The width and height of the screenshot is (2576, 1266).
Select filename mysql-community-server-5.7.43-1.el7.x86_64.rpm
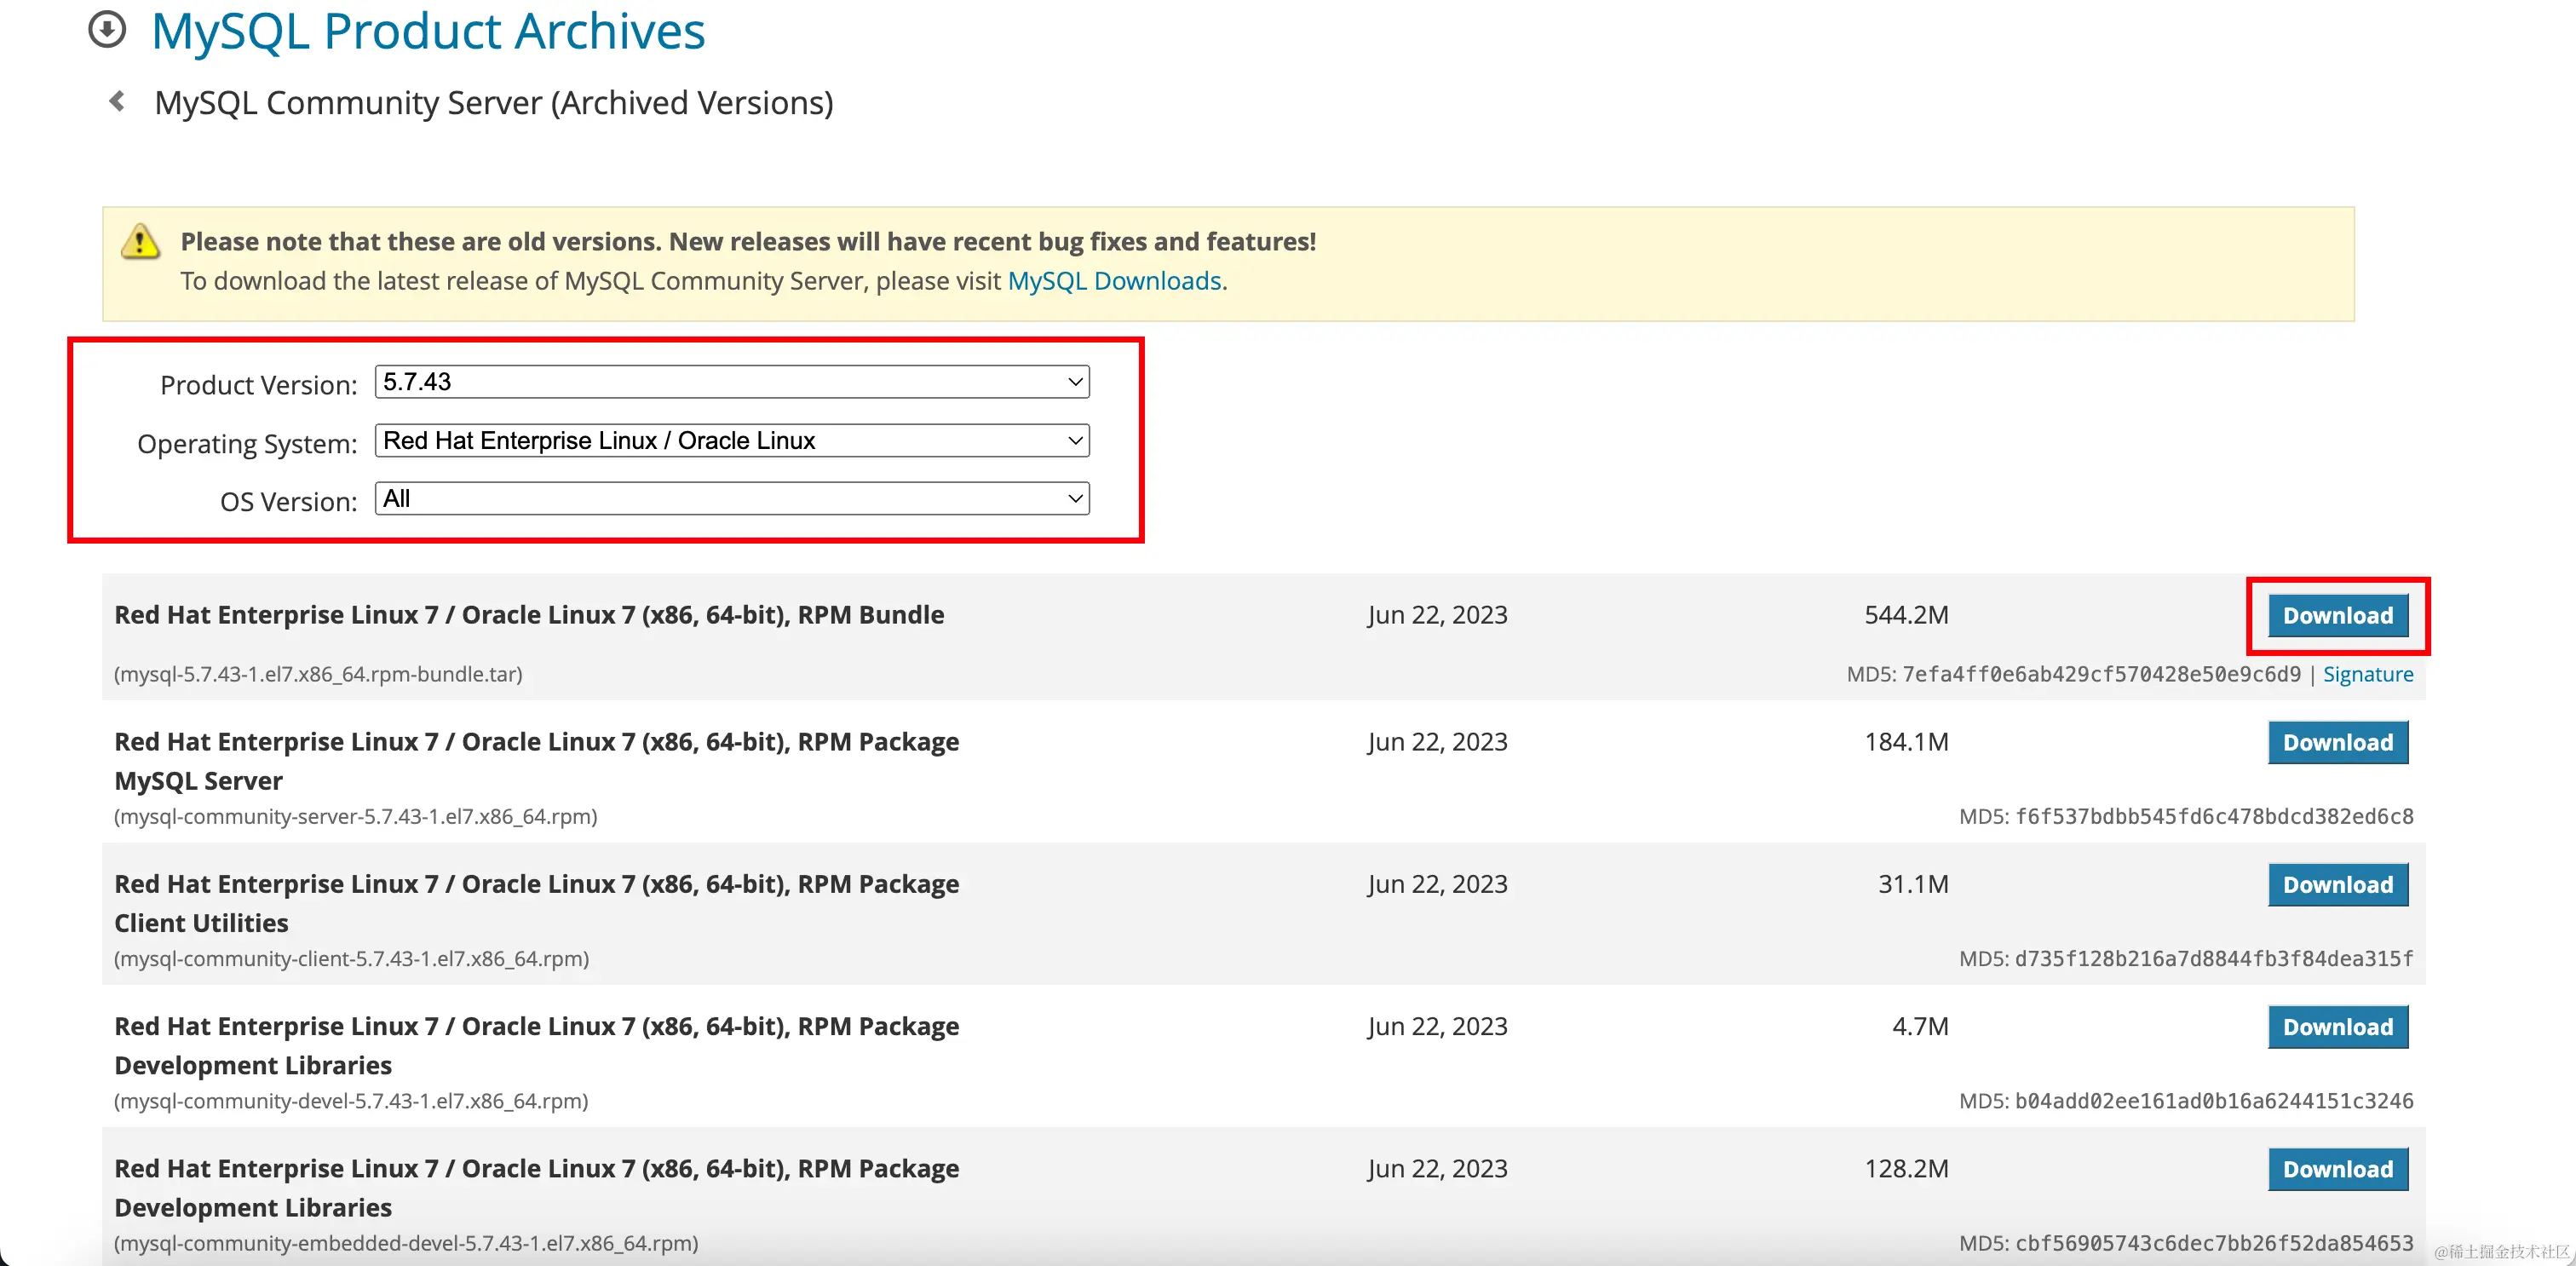click(x=356, y=816)
